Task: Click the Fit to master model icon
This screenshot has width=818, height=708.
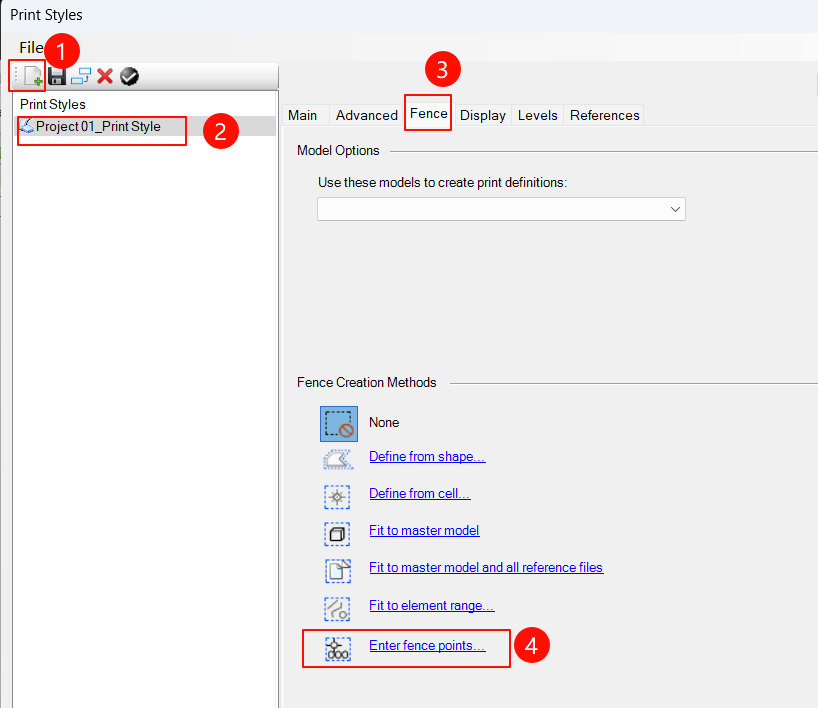Action: click(x=337, y=534)
